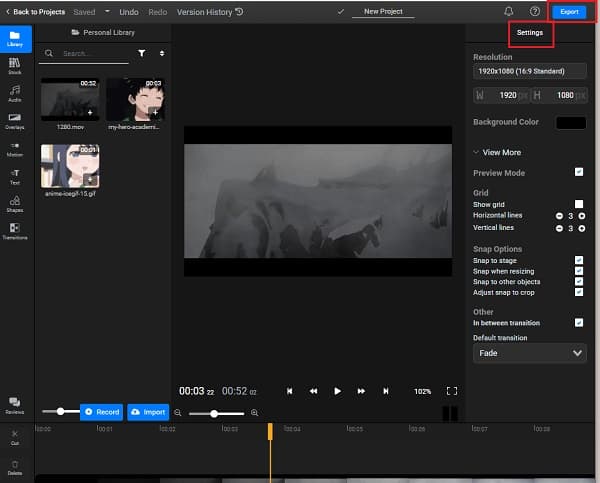Enable the Show grid checkbox

tap(579, 204)
